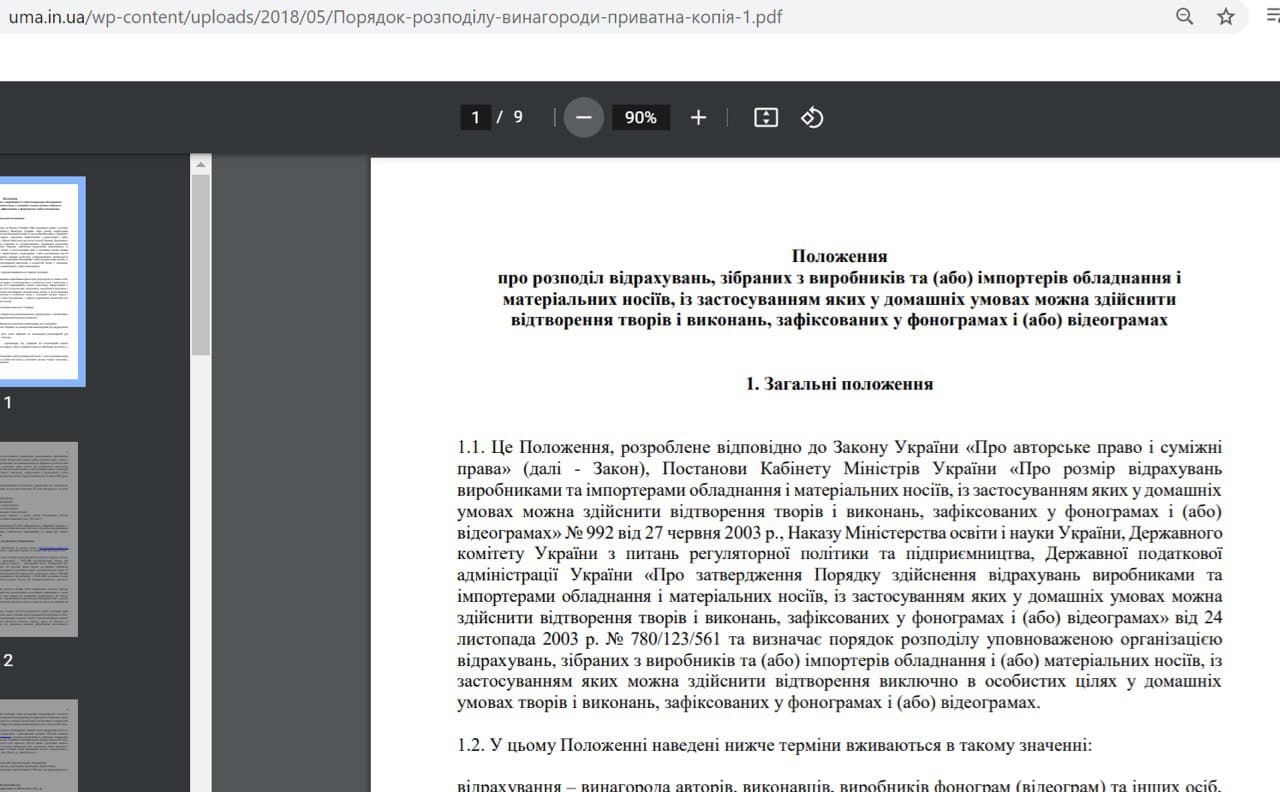Click the document title "Положення"
Viewport: 1280px width, 792px height.
point(839,256)
